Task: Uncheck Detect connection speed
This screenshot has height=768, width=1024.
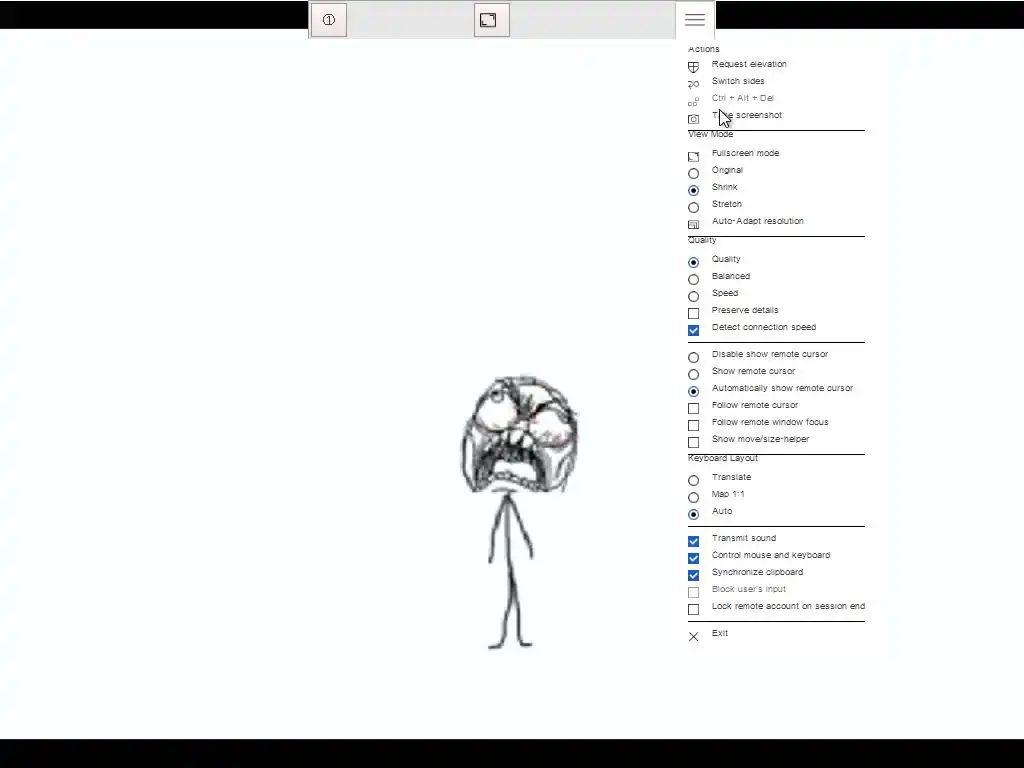Action: click(694, 330)
